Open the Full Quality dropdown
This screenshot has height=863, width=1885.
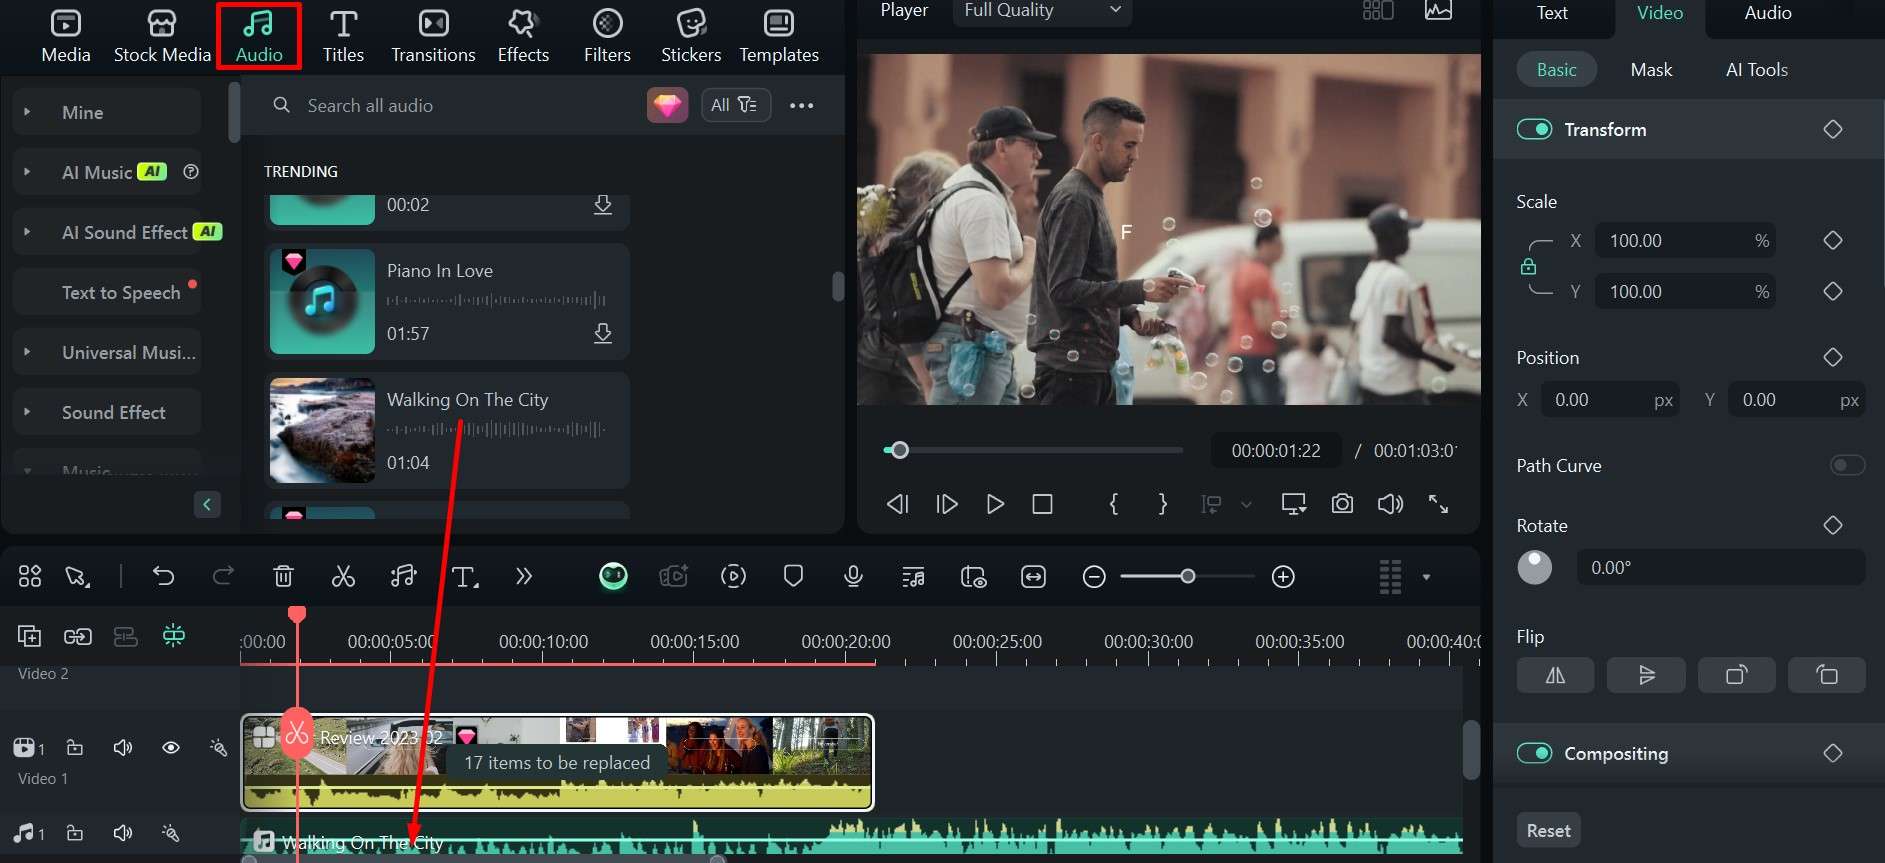click(1041, 11)
